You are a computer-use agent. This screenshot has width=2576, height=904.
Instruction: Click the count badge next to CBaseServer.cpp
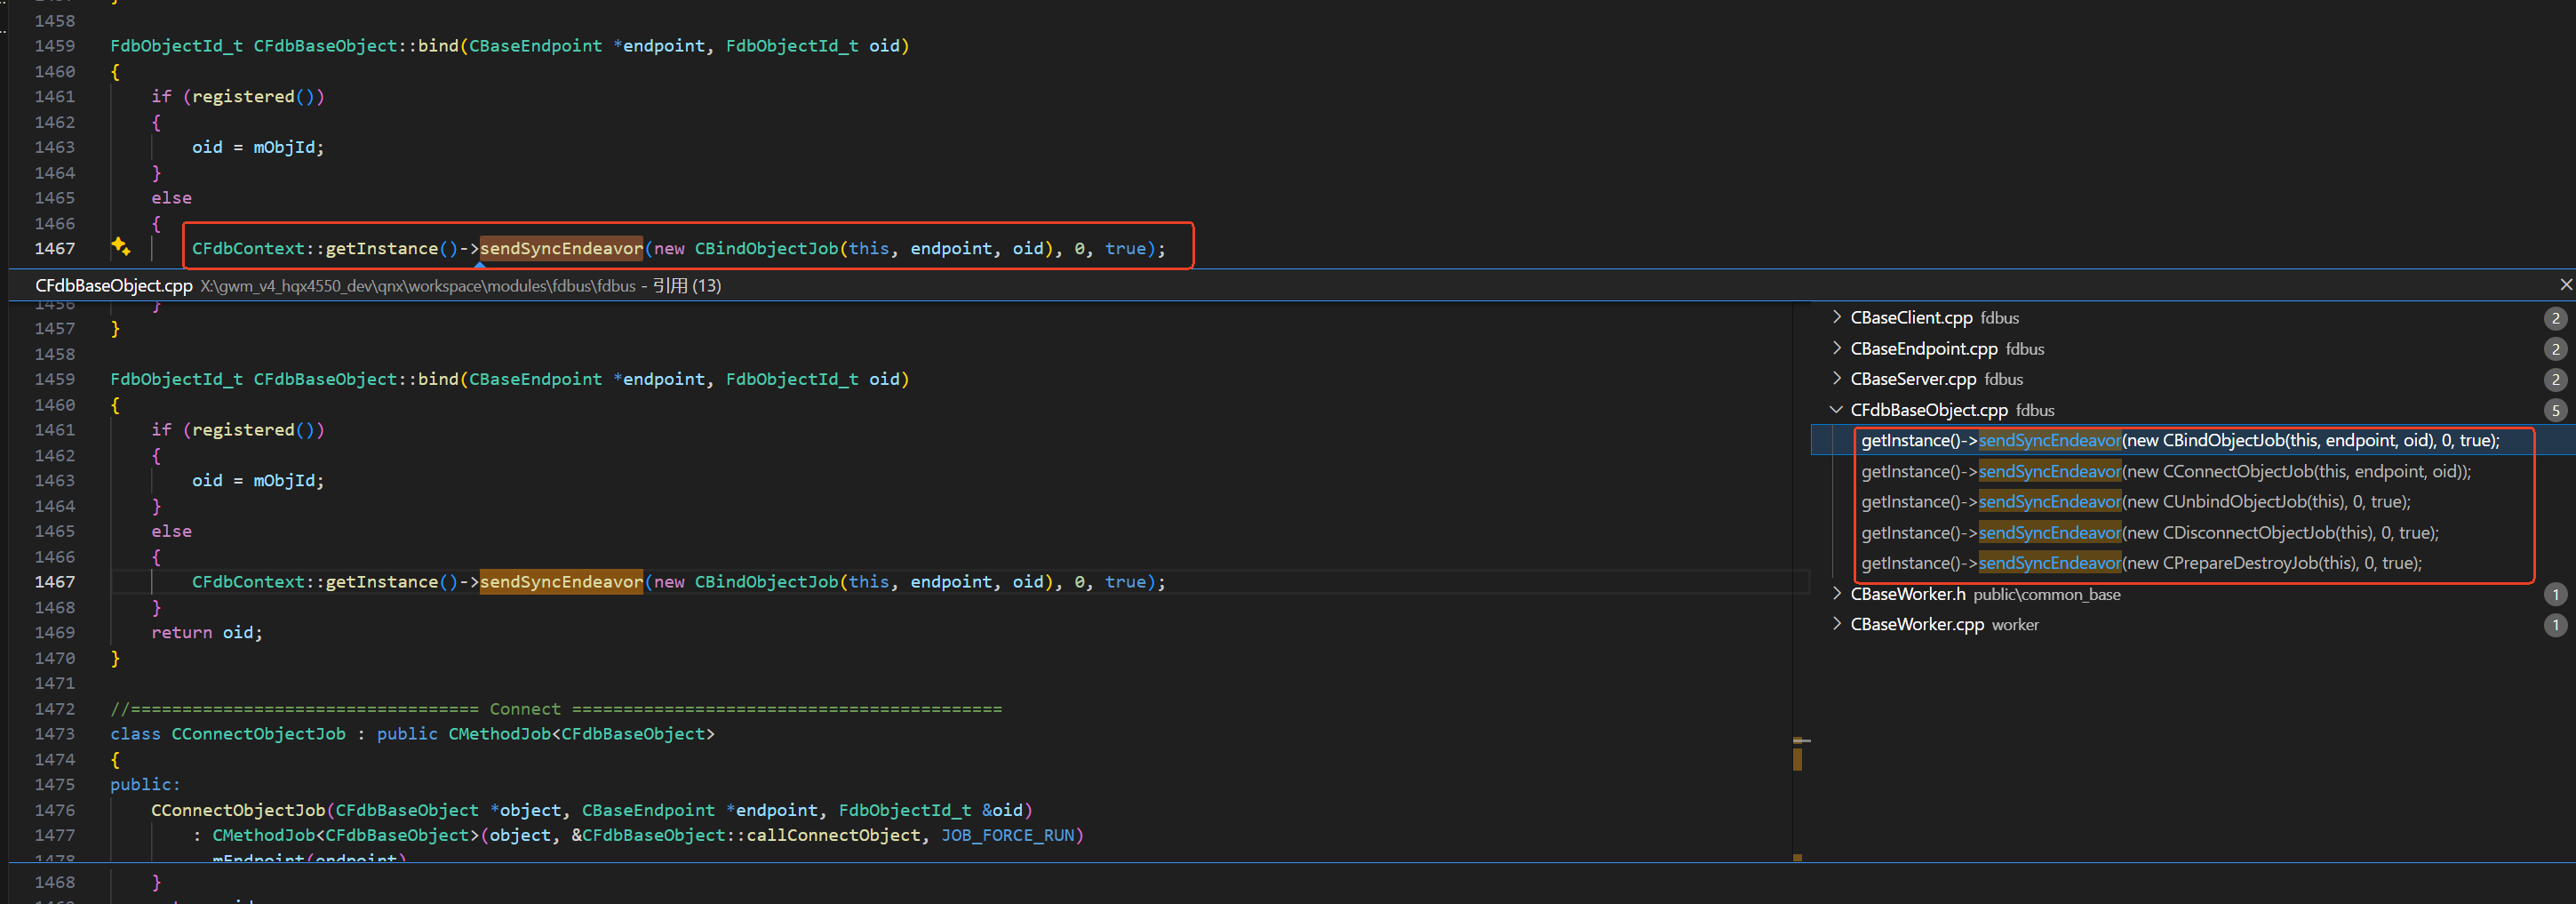(x=2556, y=379)
